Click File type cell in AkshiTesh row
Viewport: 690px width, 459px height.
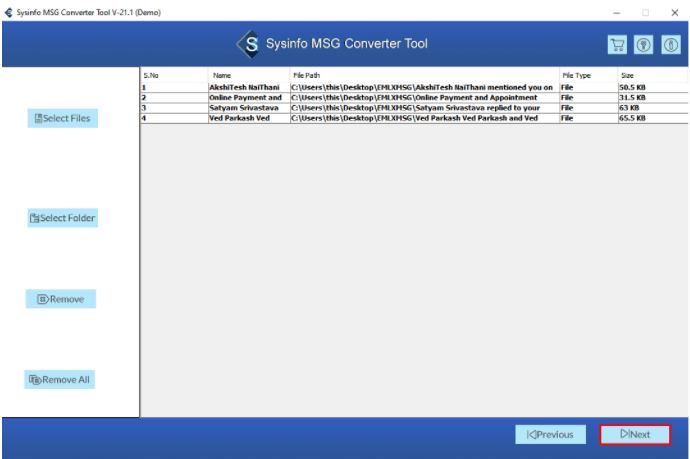click(588, 88)
